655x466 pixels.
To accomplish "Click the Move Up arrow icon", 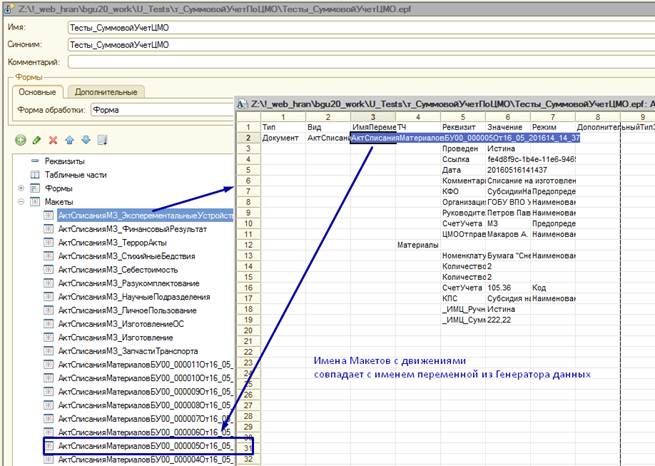I will (x=70, y=140).
